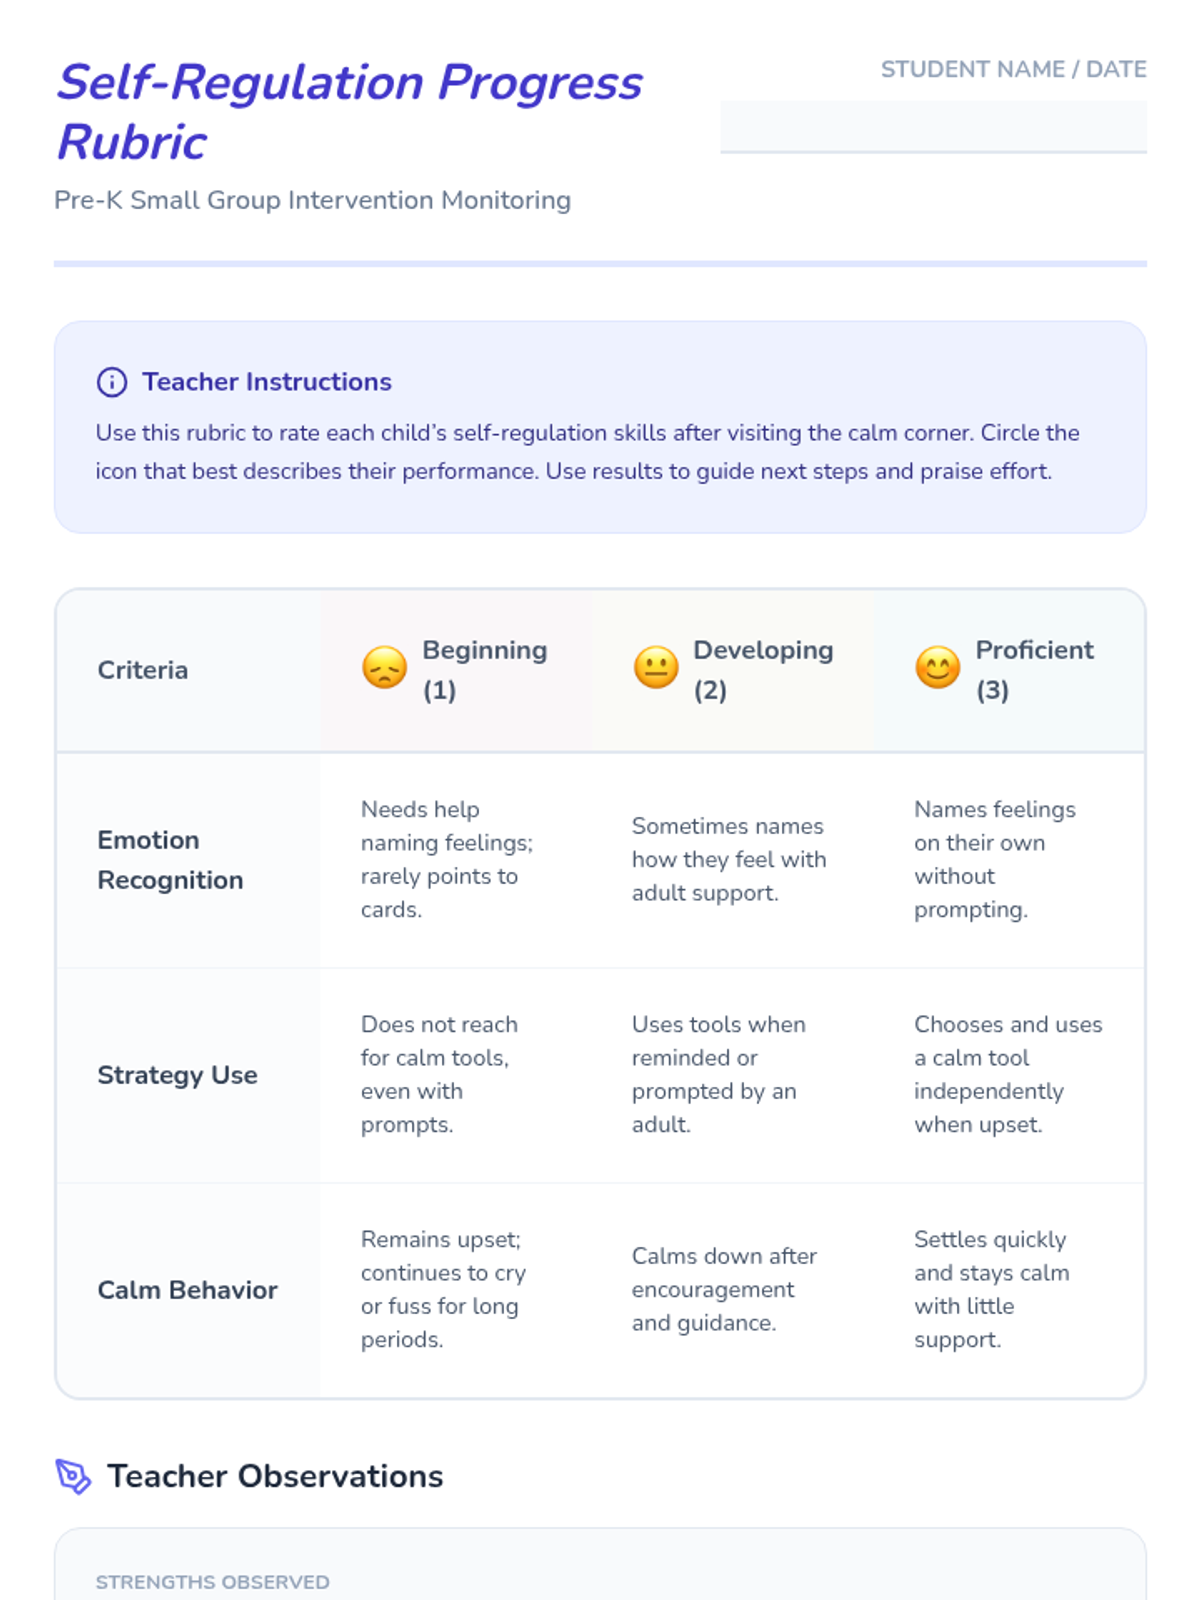The image size is (1200, 1600).
Task: Click the neutral face Developing icon
Action: coord(656,668)
